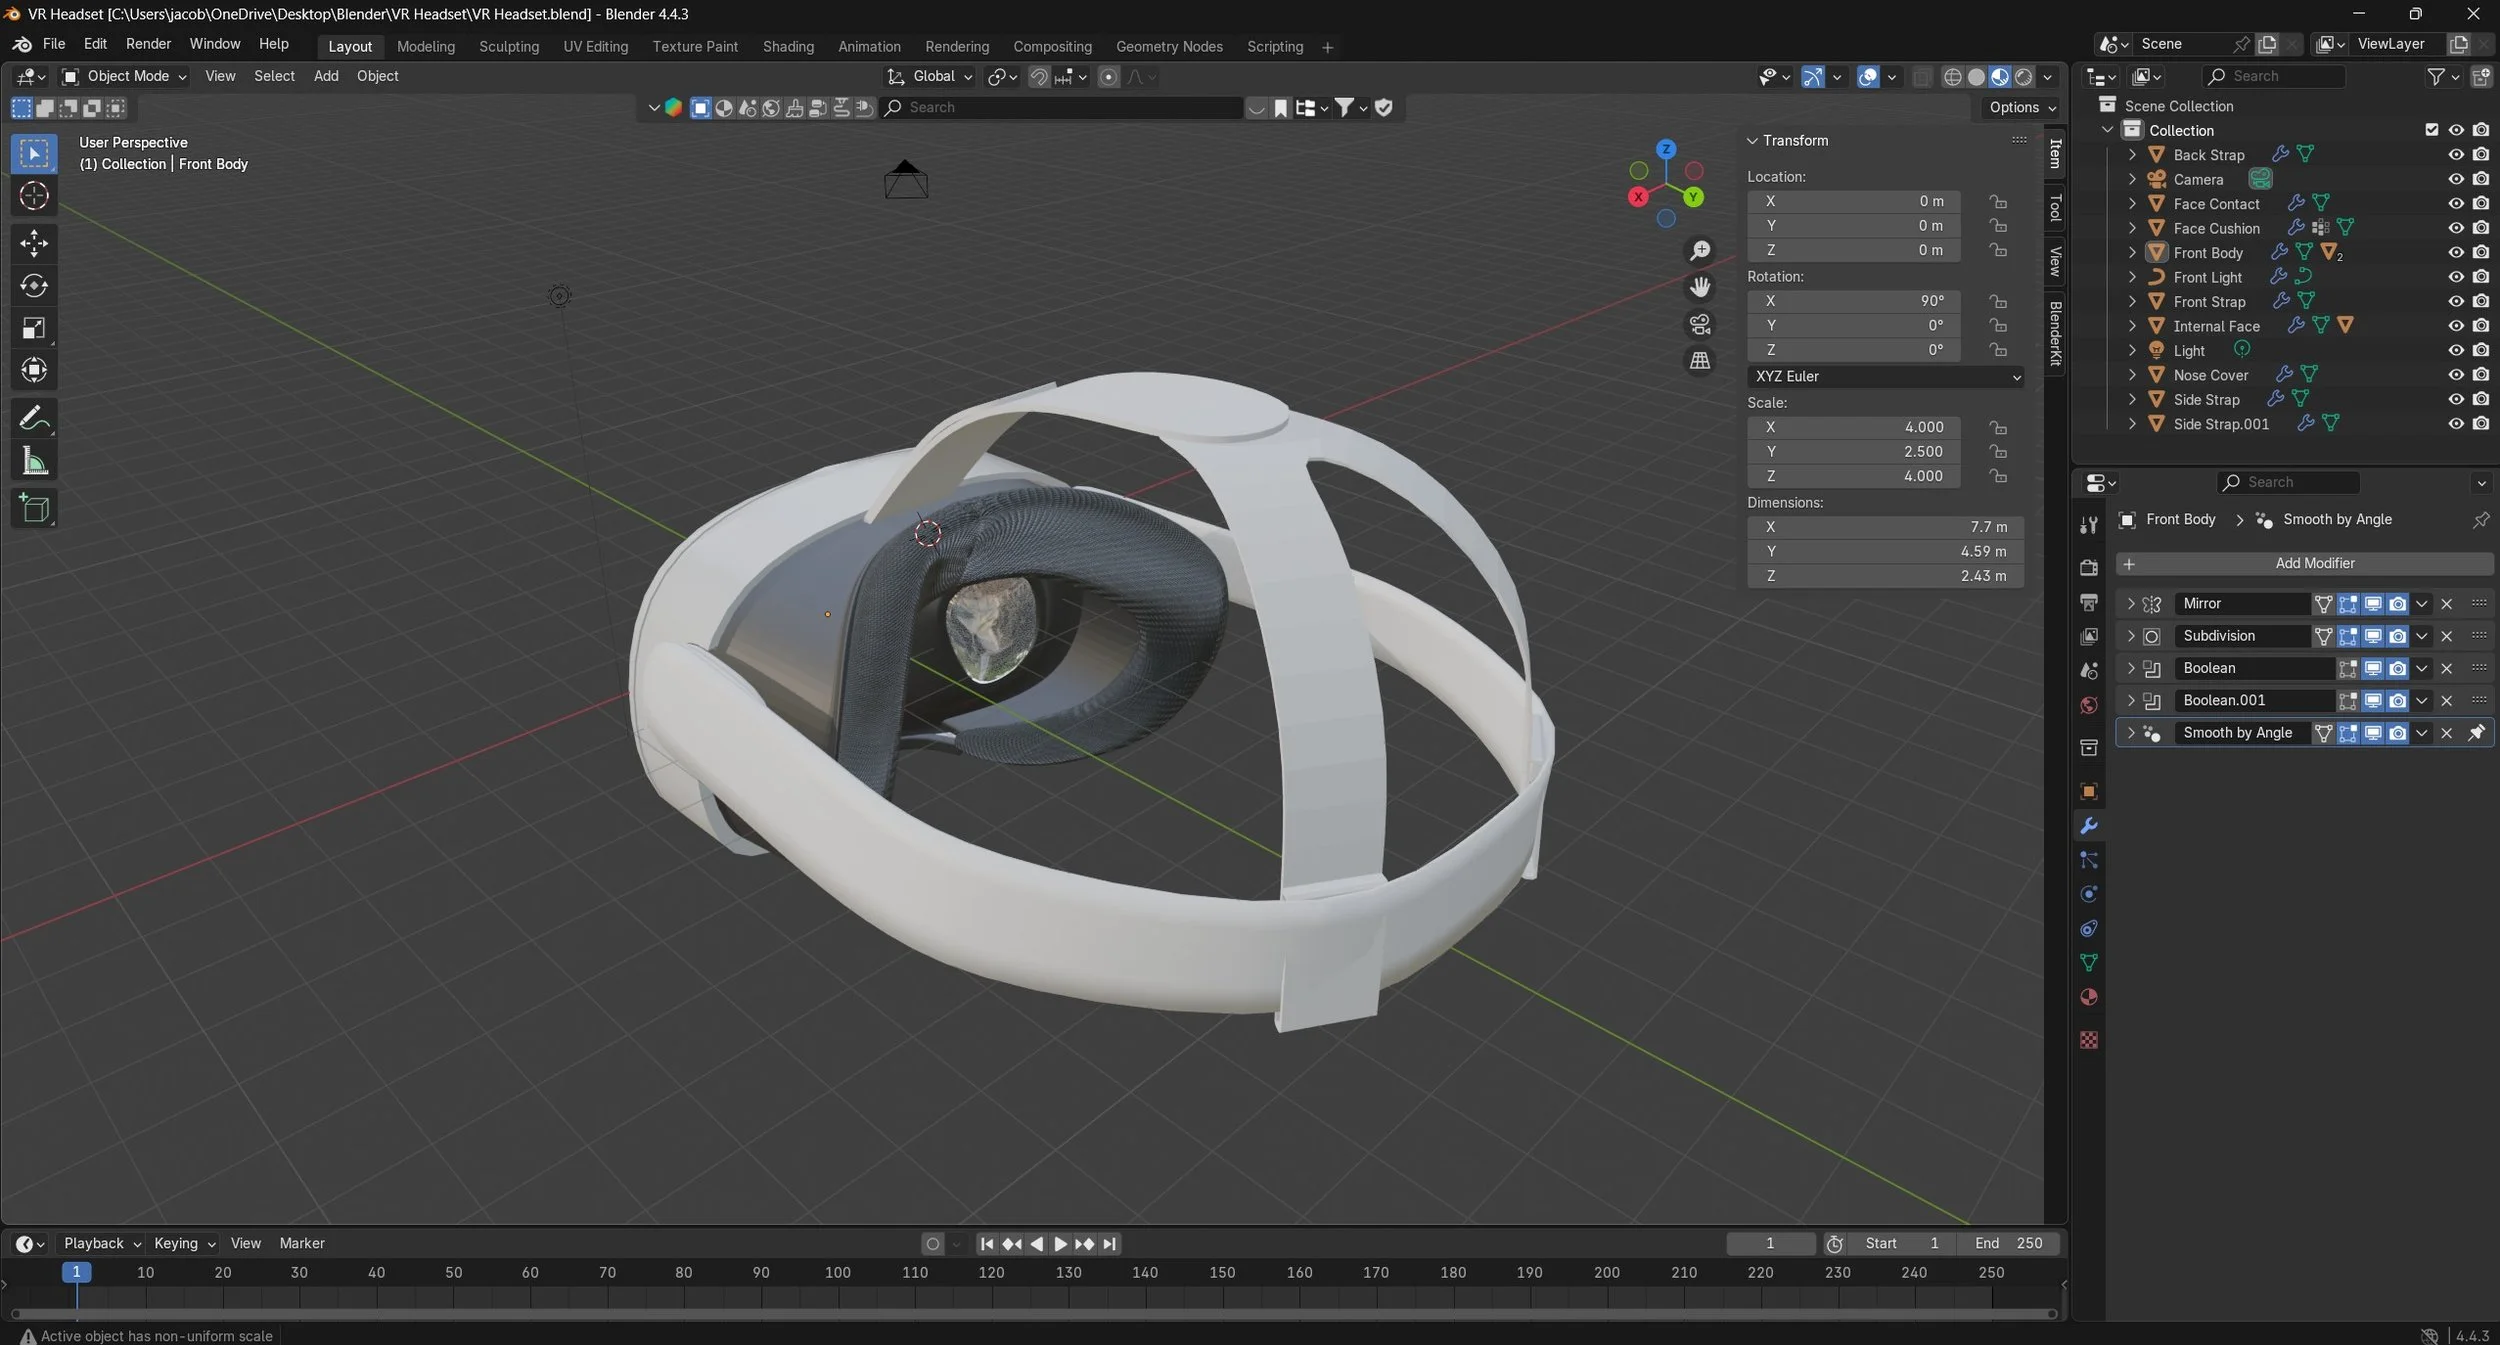Switch to the Shading workspace tab
The height and width of the screenshot is (1345, 2500).
tap(788, 47)
